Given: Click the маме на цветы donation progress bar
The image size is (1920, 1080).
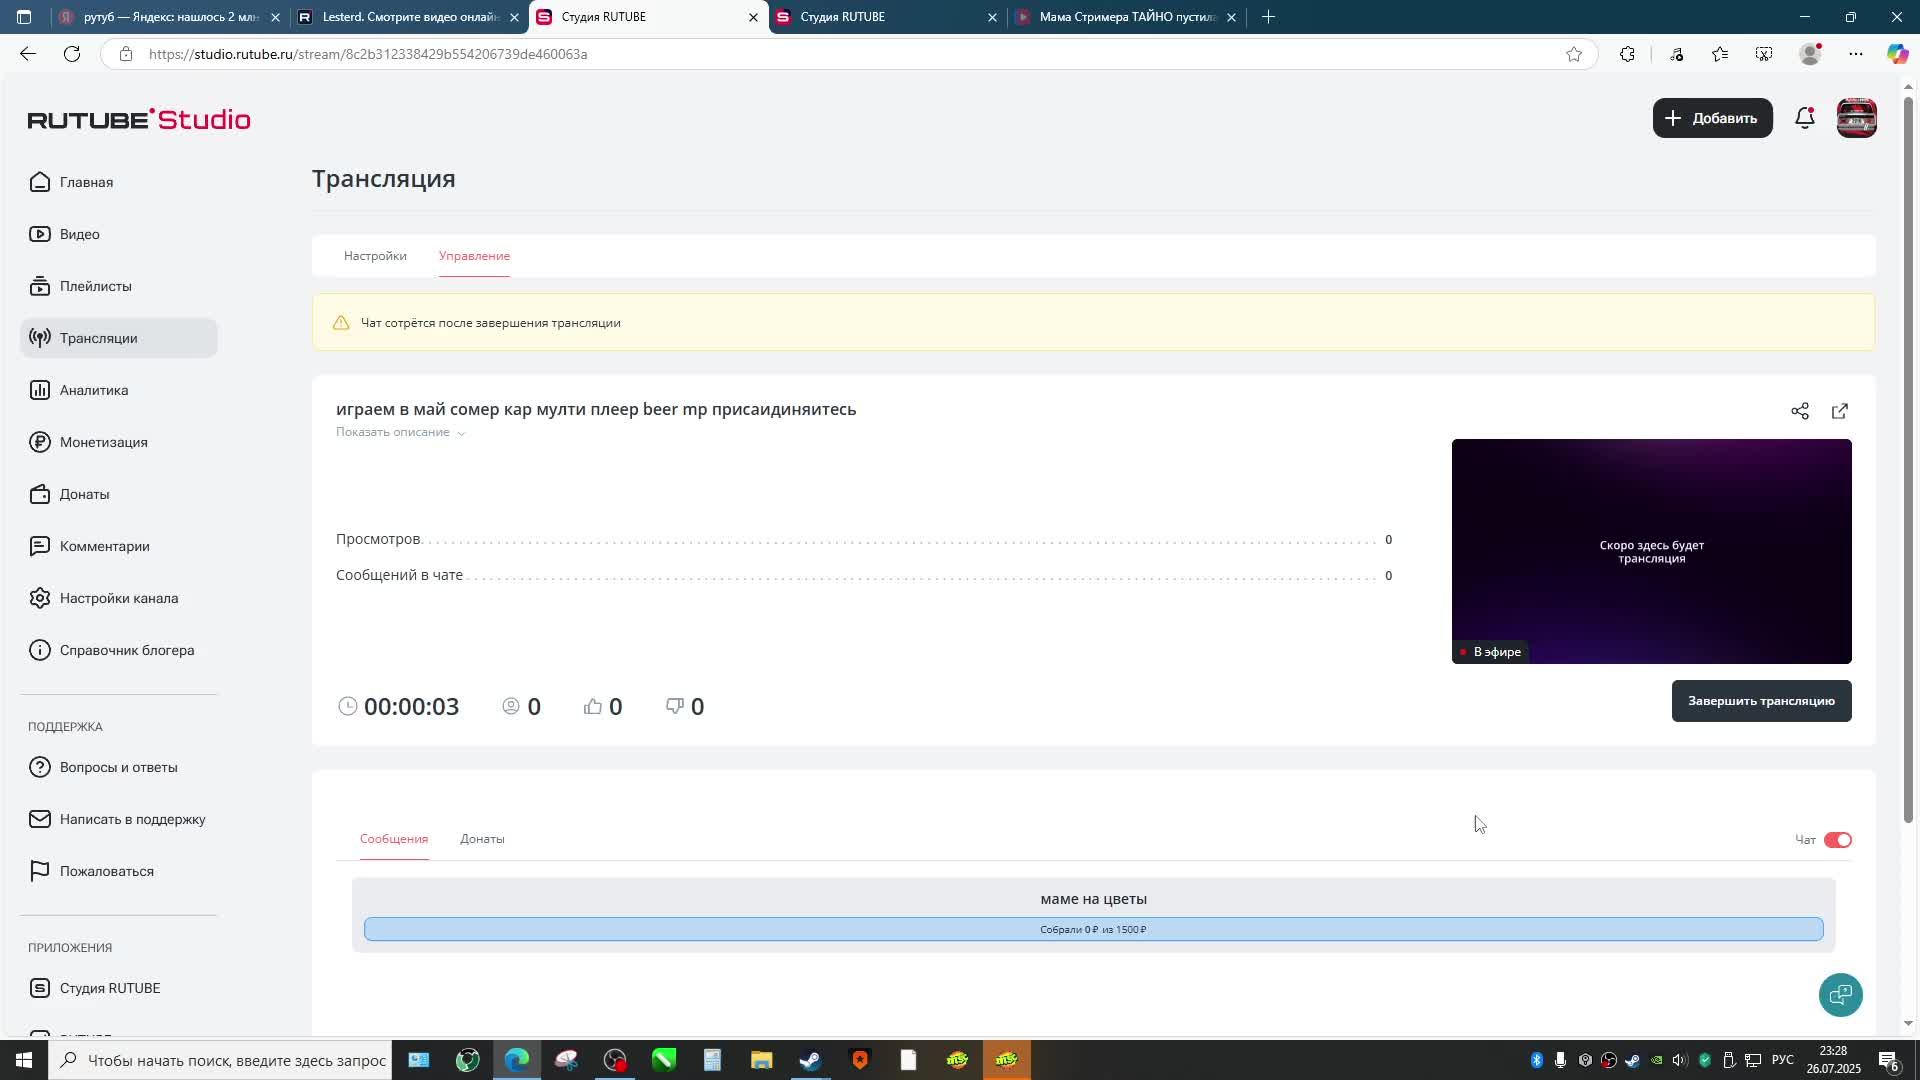Looking at the screenshot, I should 1093,929.
